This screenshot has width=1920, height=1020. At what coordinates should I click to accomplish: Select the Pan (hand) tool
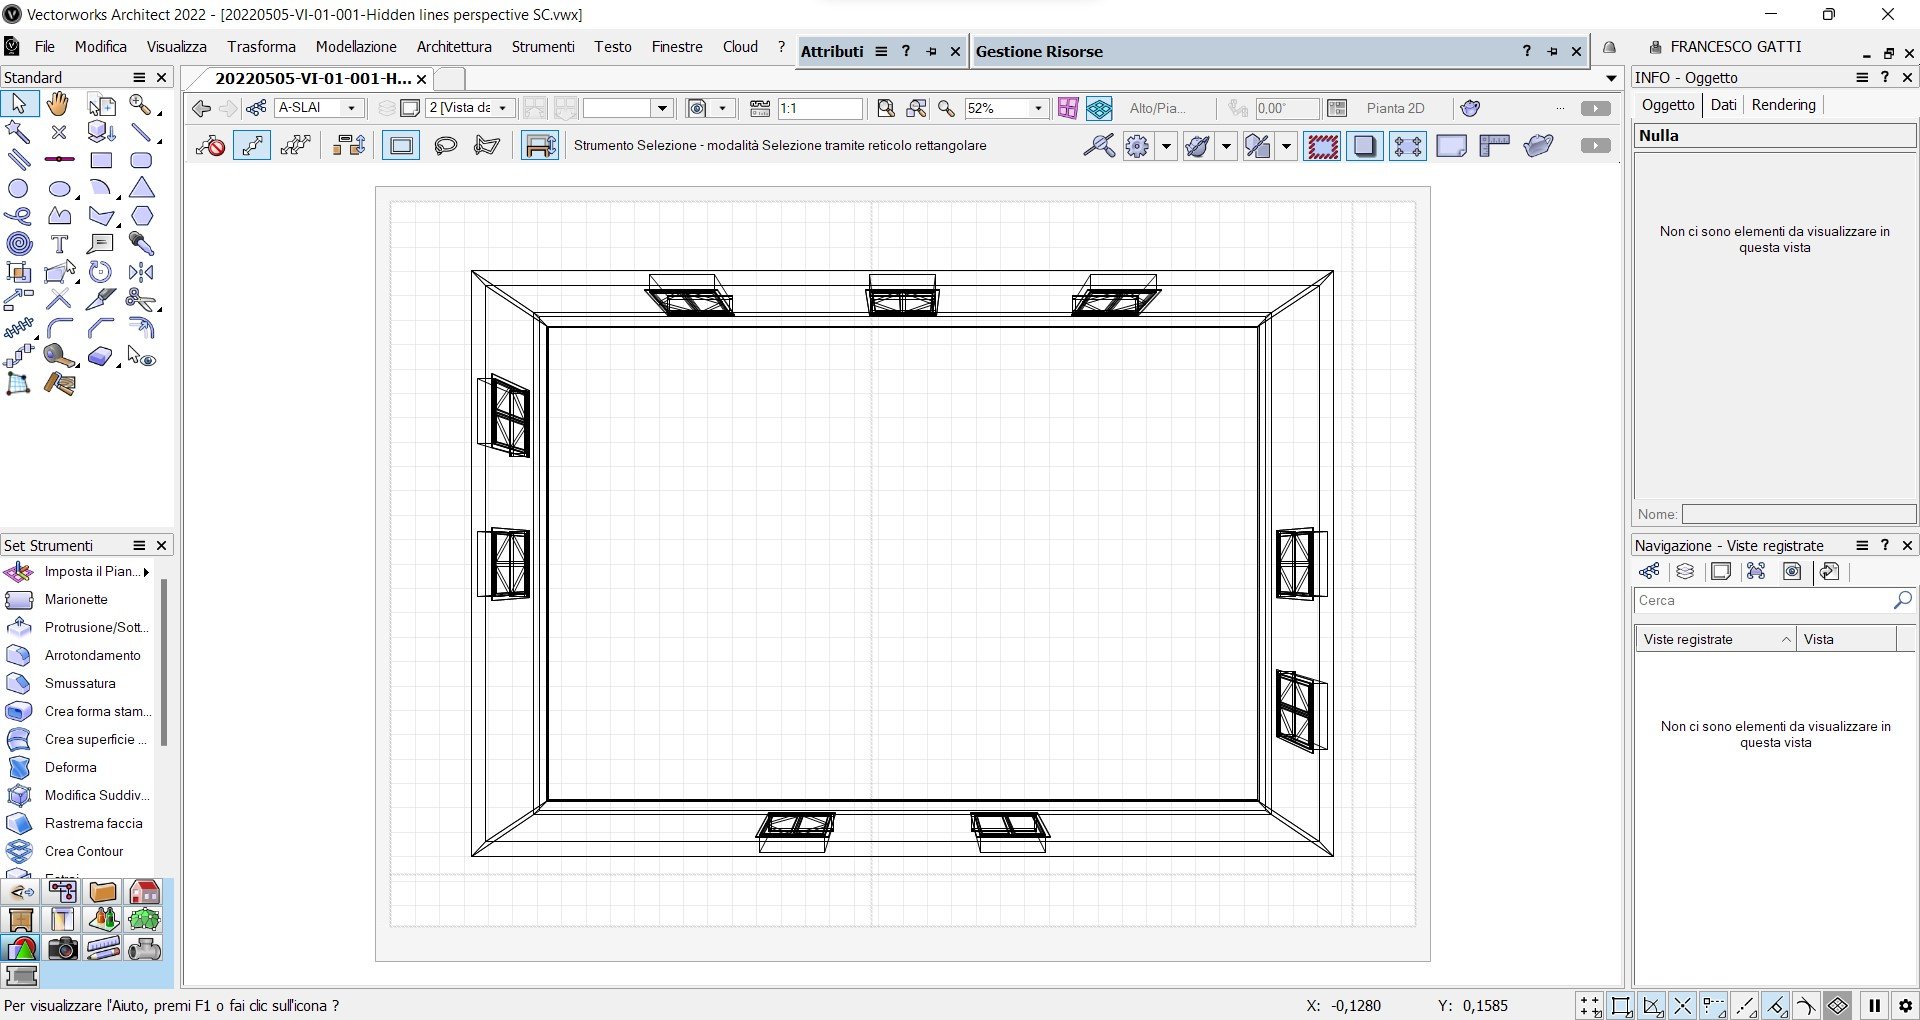[57, 104]
